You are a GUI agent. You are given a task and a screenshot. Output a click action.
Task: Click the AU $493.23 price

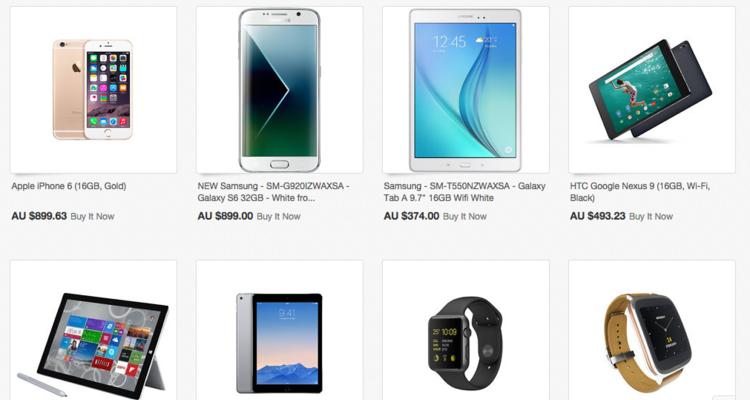tap(597, 216)
